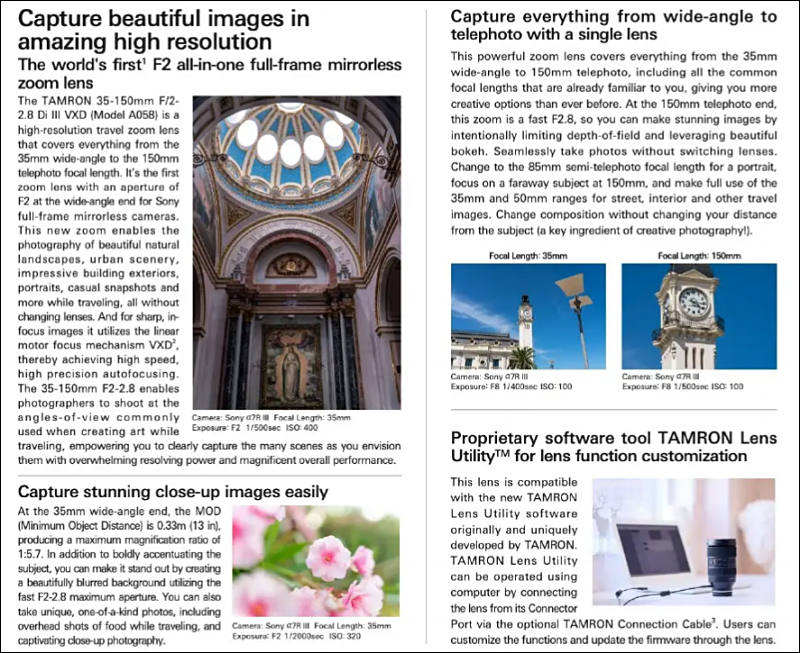Click the line "from the subject (a key ingredient"

click(602, 231)
